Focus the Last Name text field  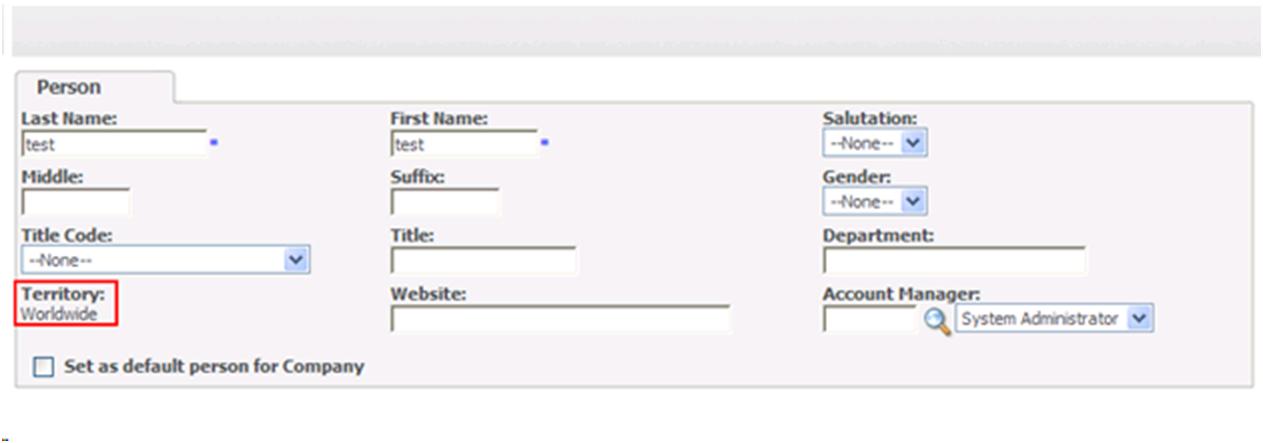(x=113, y=144)
